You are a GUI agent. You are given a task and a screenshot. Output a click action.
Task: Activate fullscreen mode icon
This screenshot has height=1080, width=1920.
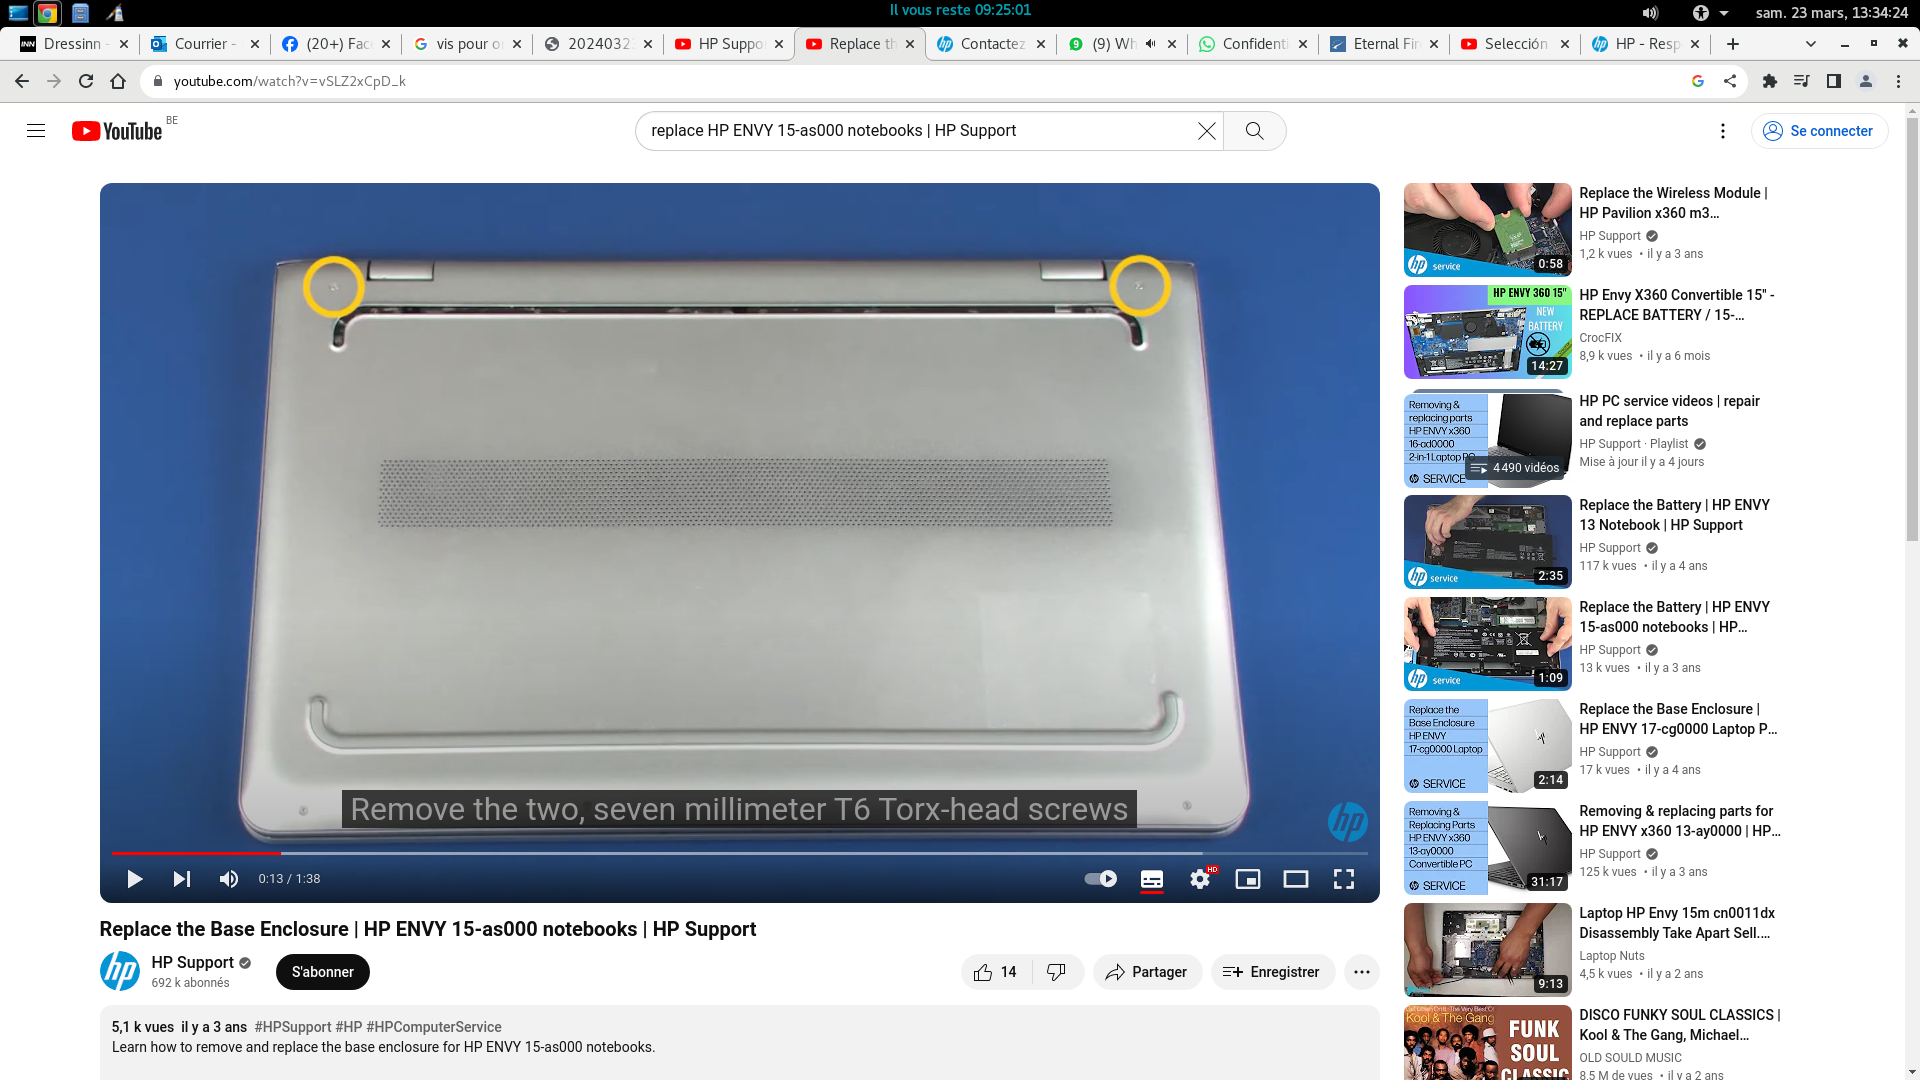pyautogui.click(x=1344, y=878)
